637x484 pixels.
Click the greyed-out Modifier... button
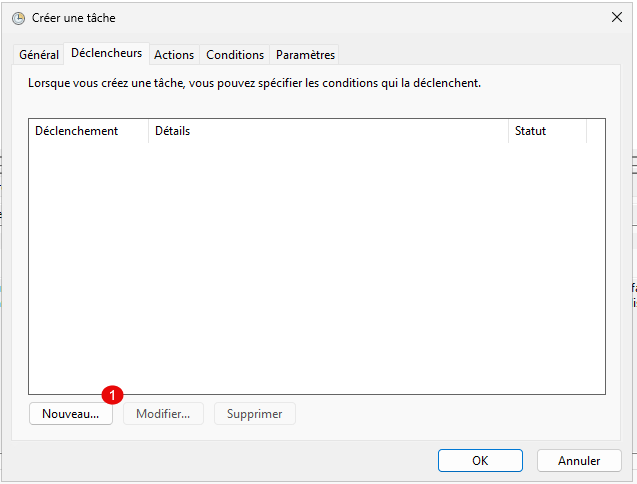pyautogui.click(x=163, y=414)
